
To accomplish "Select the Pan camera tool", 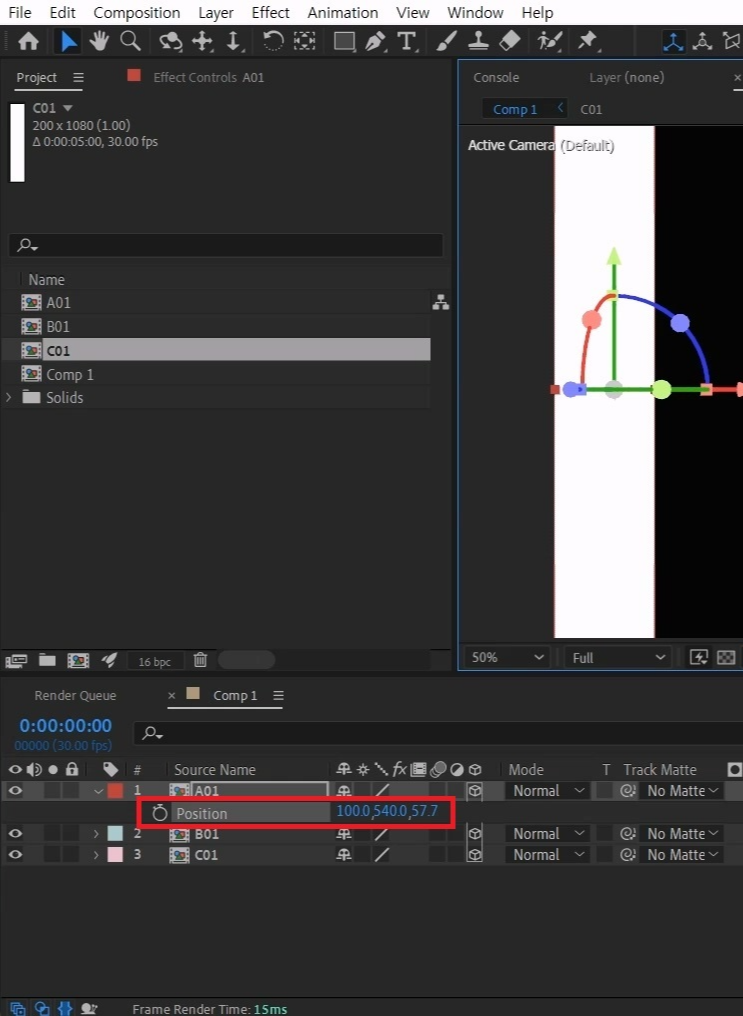I will click(x=203, y=41).
